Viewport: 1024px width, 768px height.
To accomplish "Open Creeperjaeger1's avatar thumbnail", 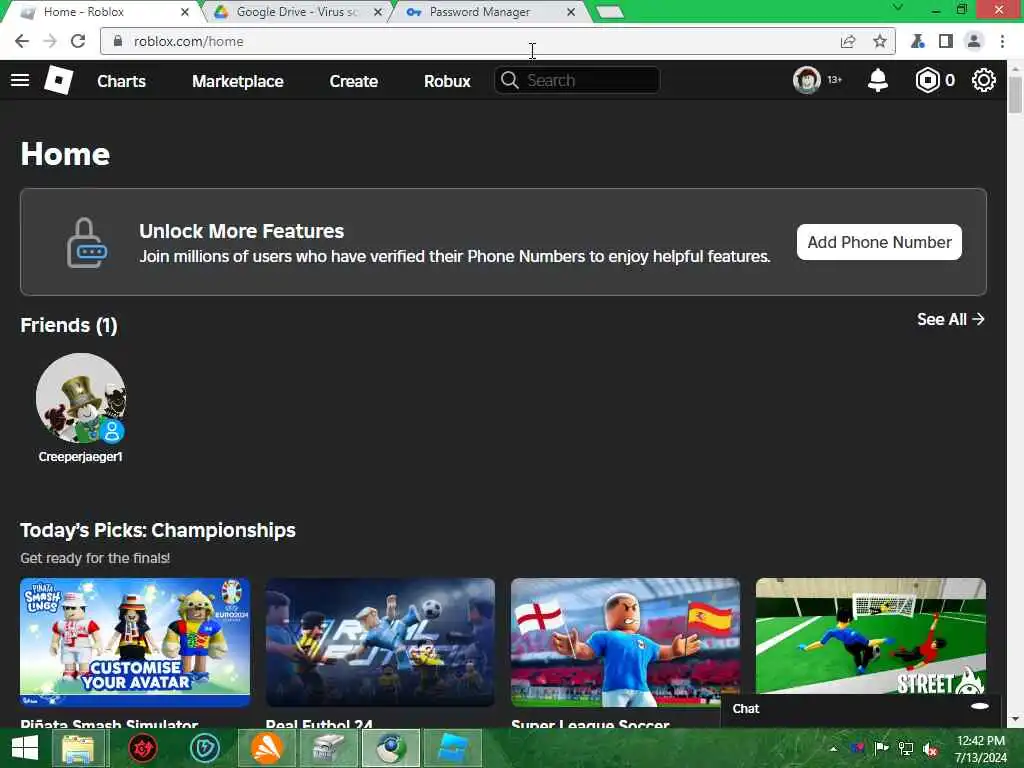I will click(81, 398).
